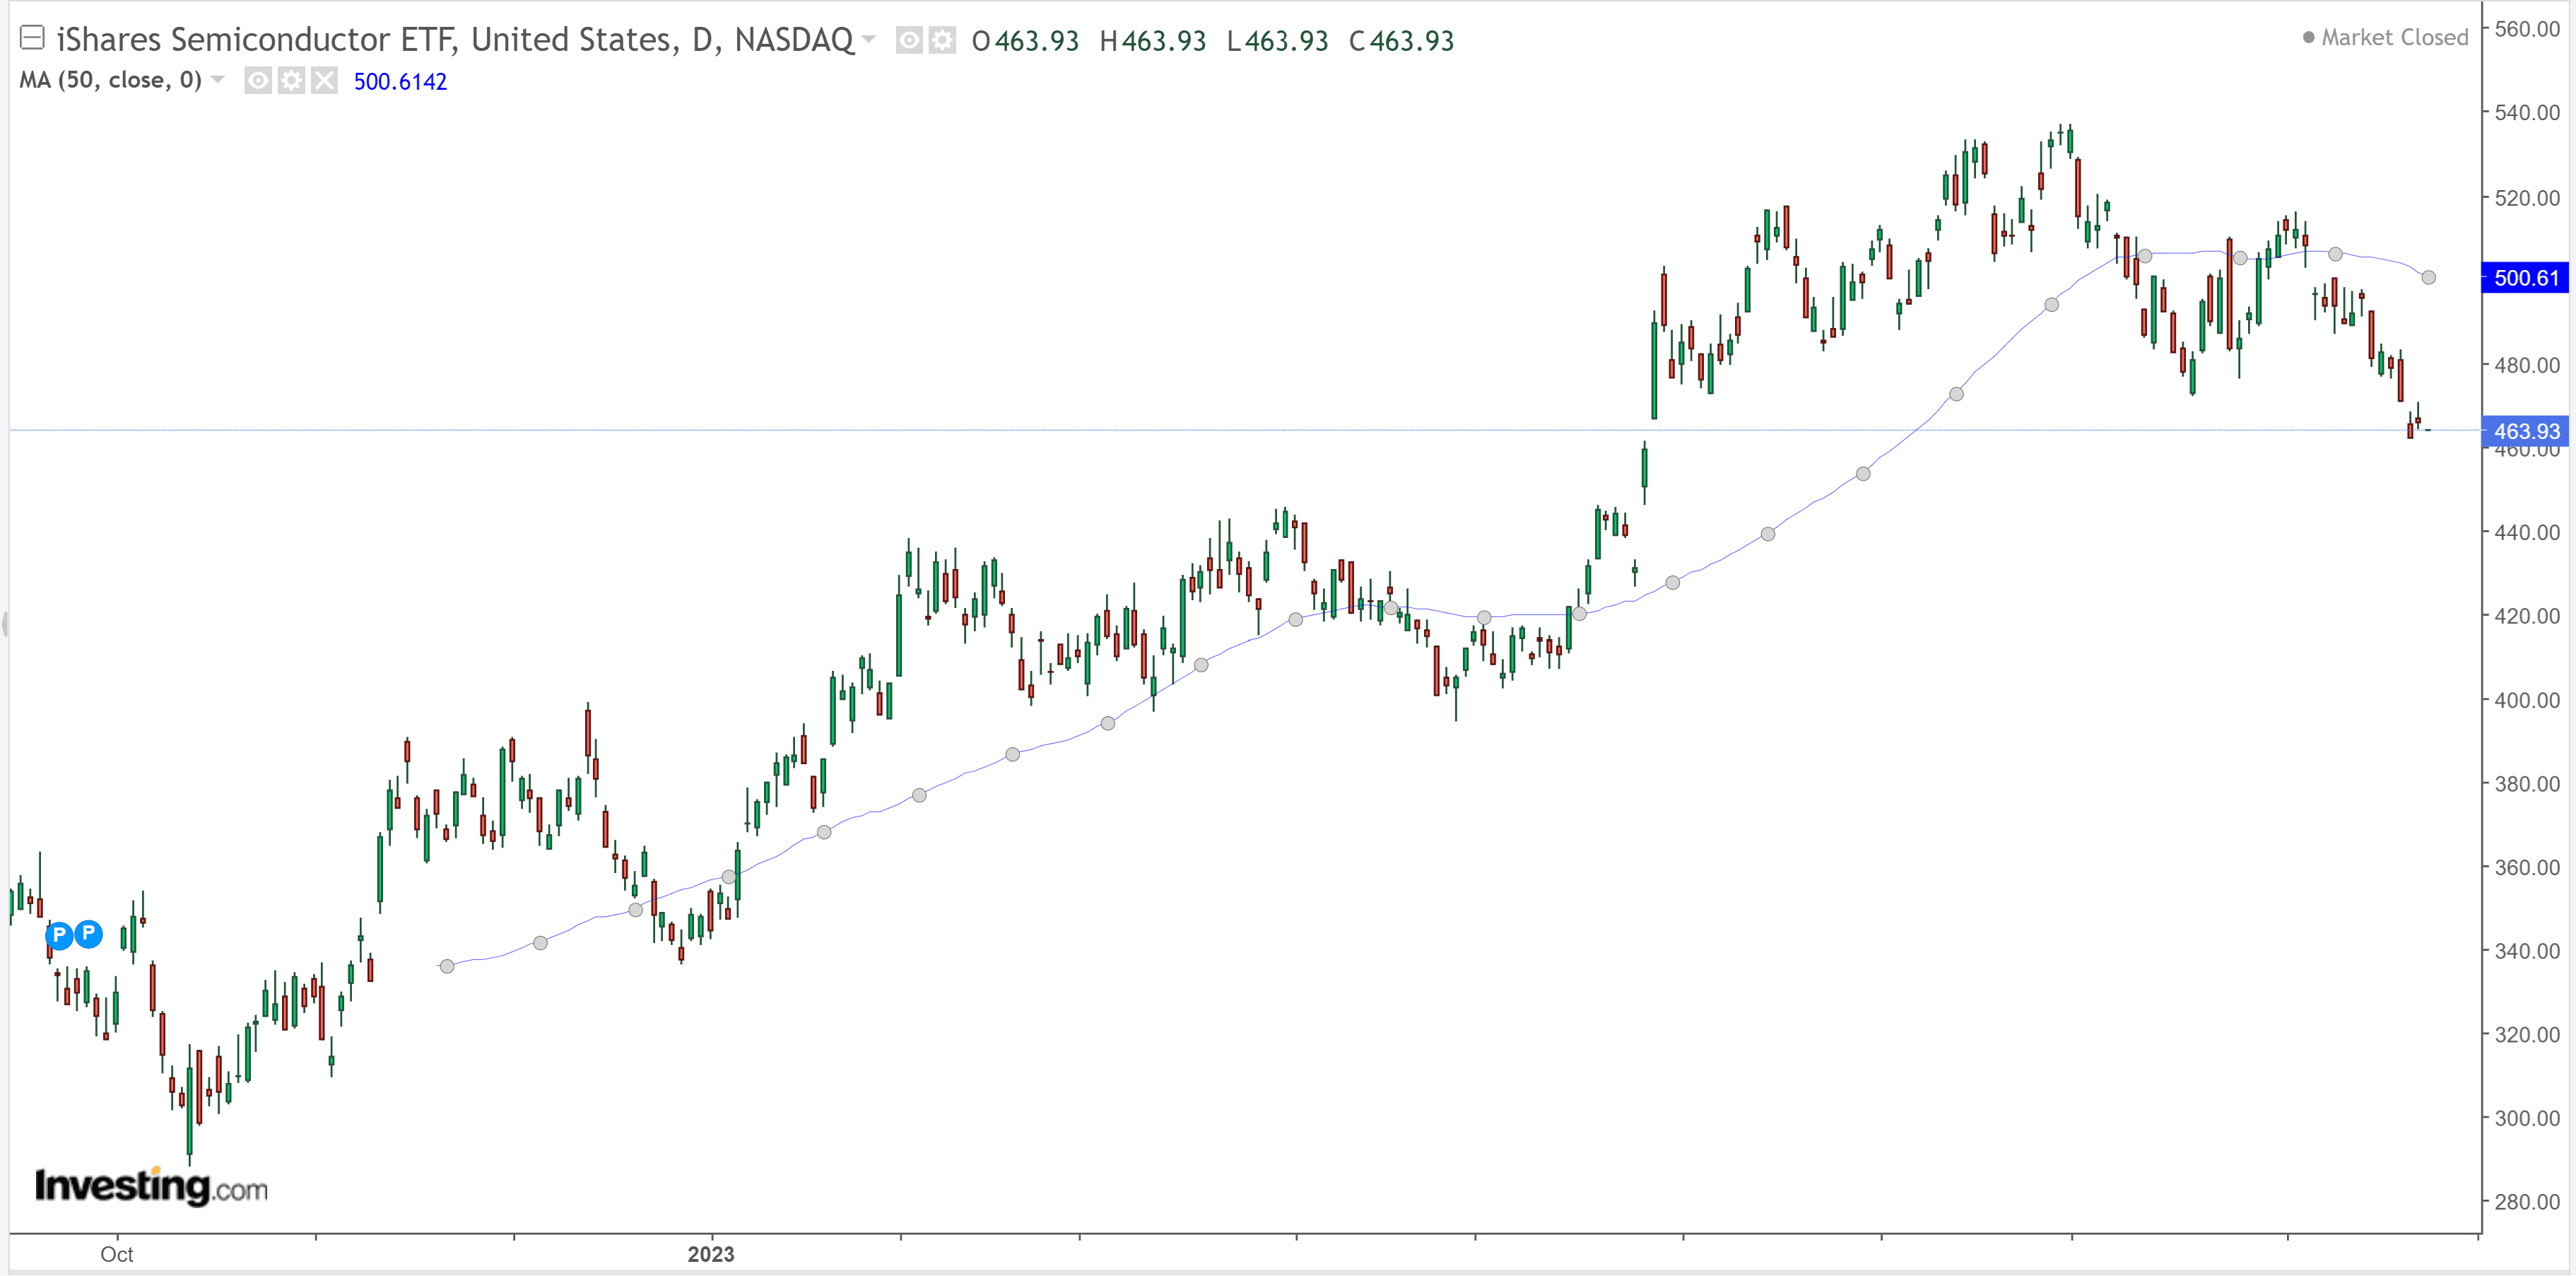2576x1276 pixels.
Task: Open the iShares Semiconductor ETF symbol dropdown arrow
Action: [x=868, y=40]
